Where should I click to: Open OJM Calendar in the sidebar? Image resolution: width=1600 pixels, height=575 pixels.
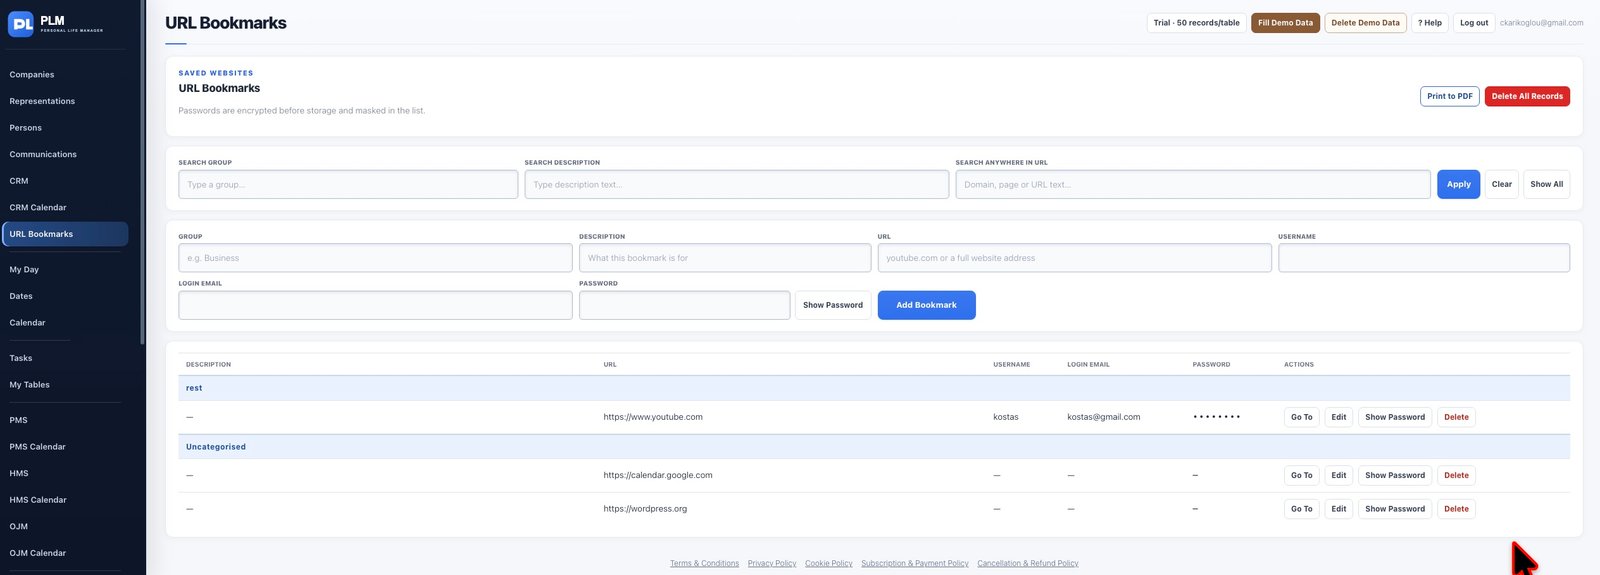pos(38,553)
